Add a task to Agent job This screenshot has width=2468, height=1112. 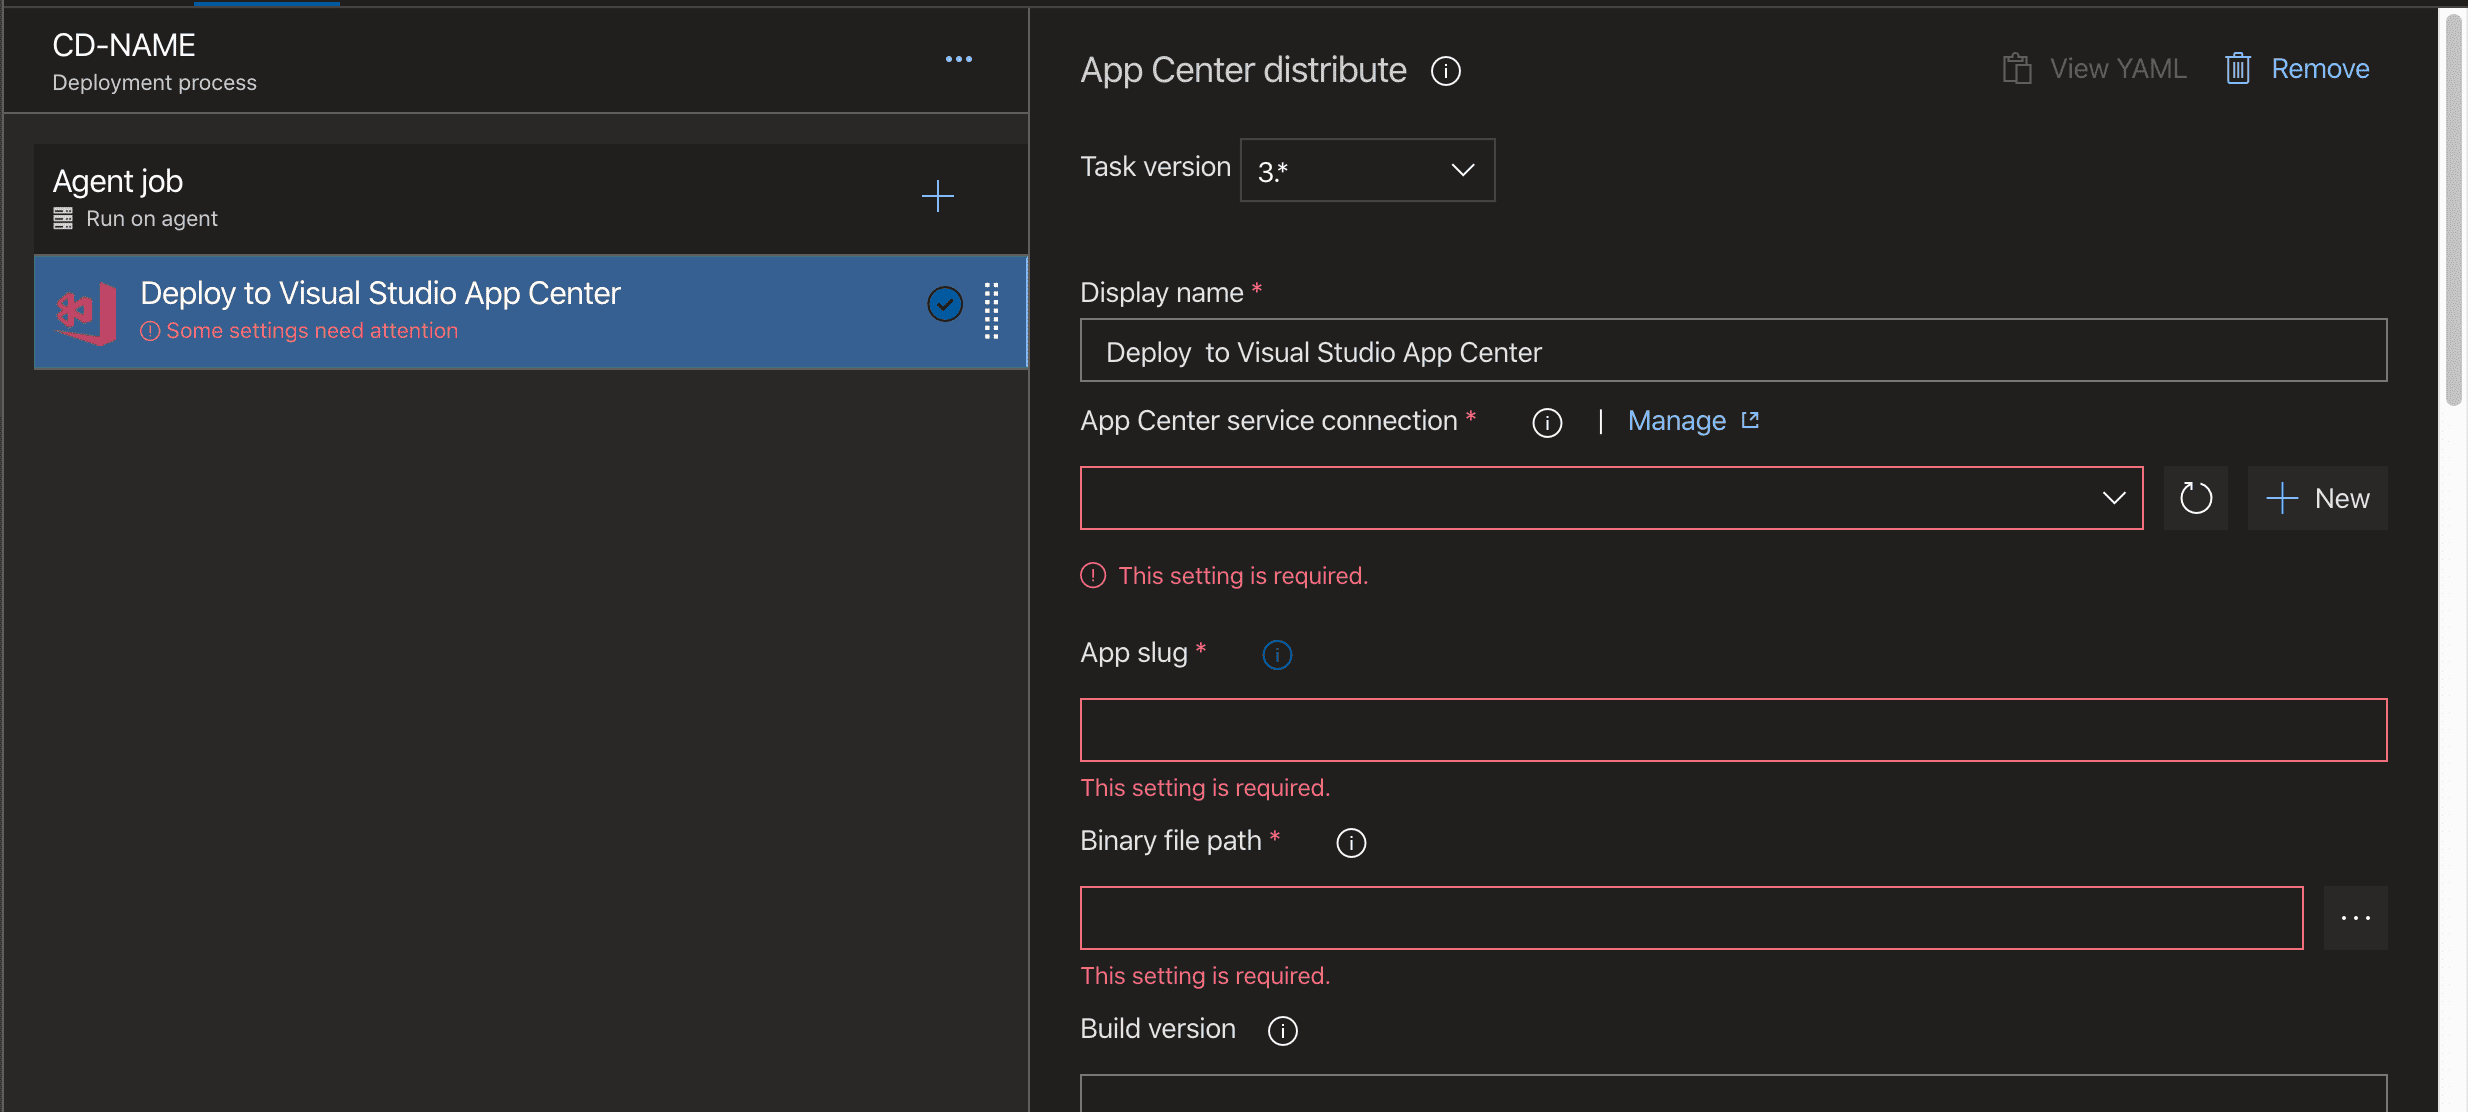[x=937, y=196]
